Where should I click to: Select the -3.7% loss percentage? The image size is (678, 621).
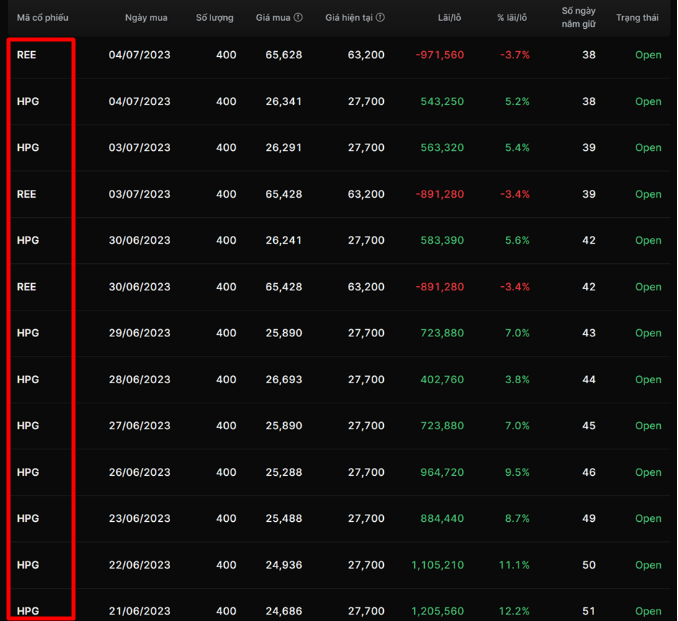pos(515,55)
